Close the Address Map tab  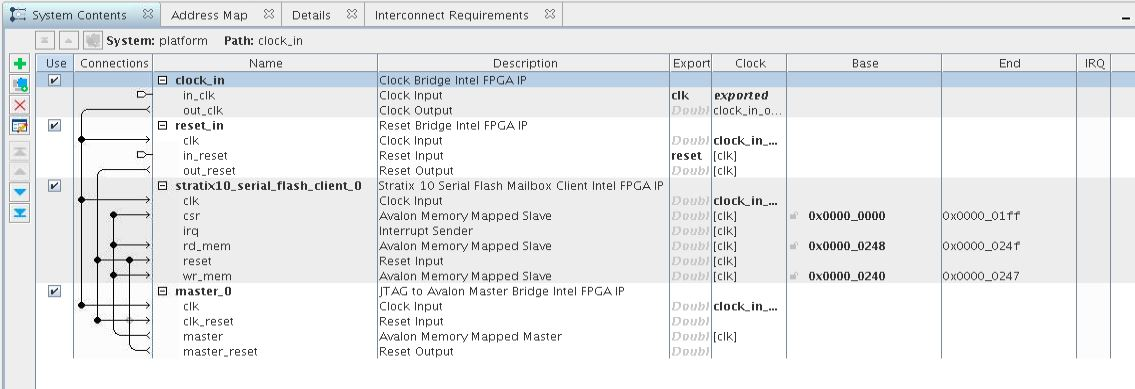click(x=269, y=14)
